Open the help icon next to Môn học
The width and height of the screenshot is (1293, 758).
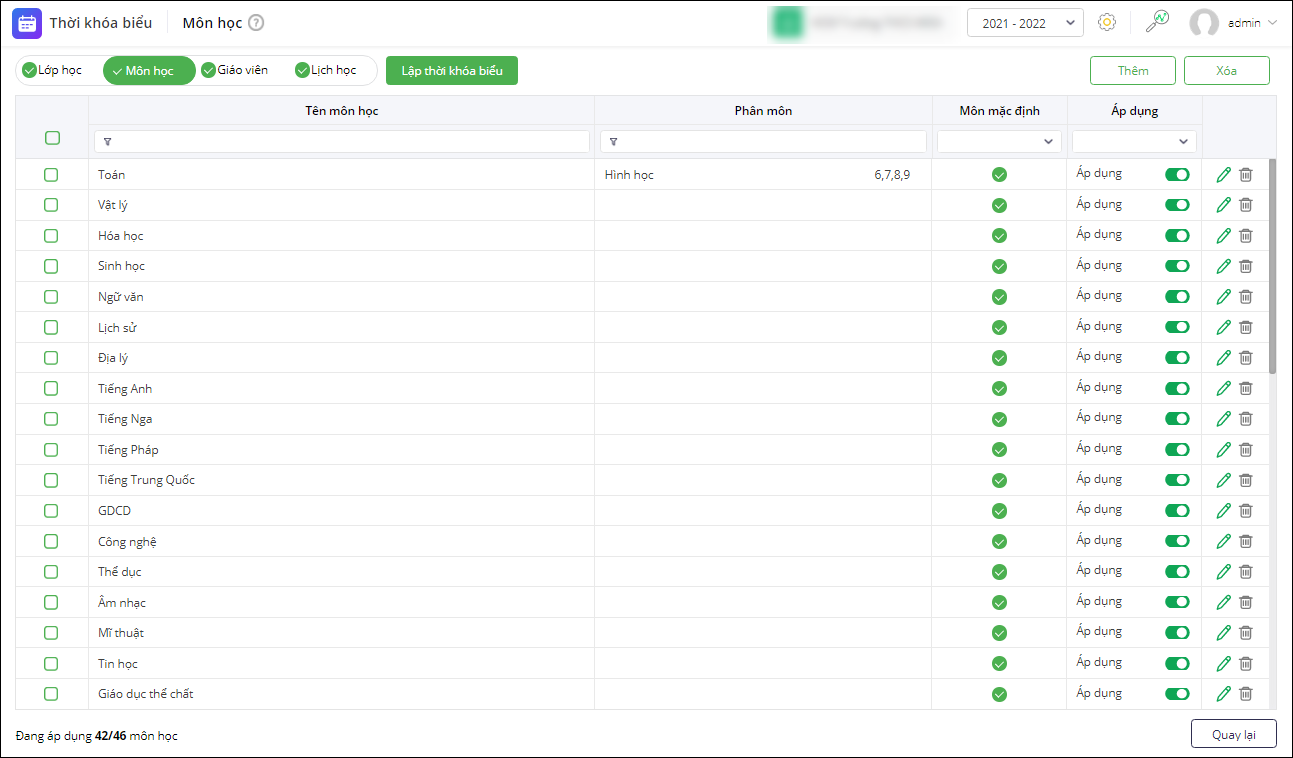coord(256,23)
